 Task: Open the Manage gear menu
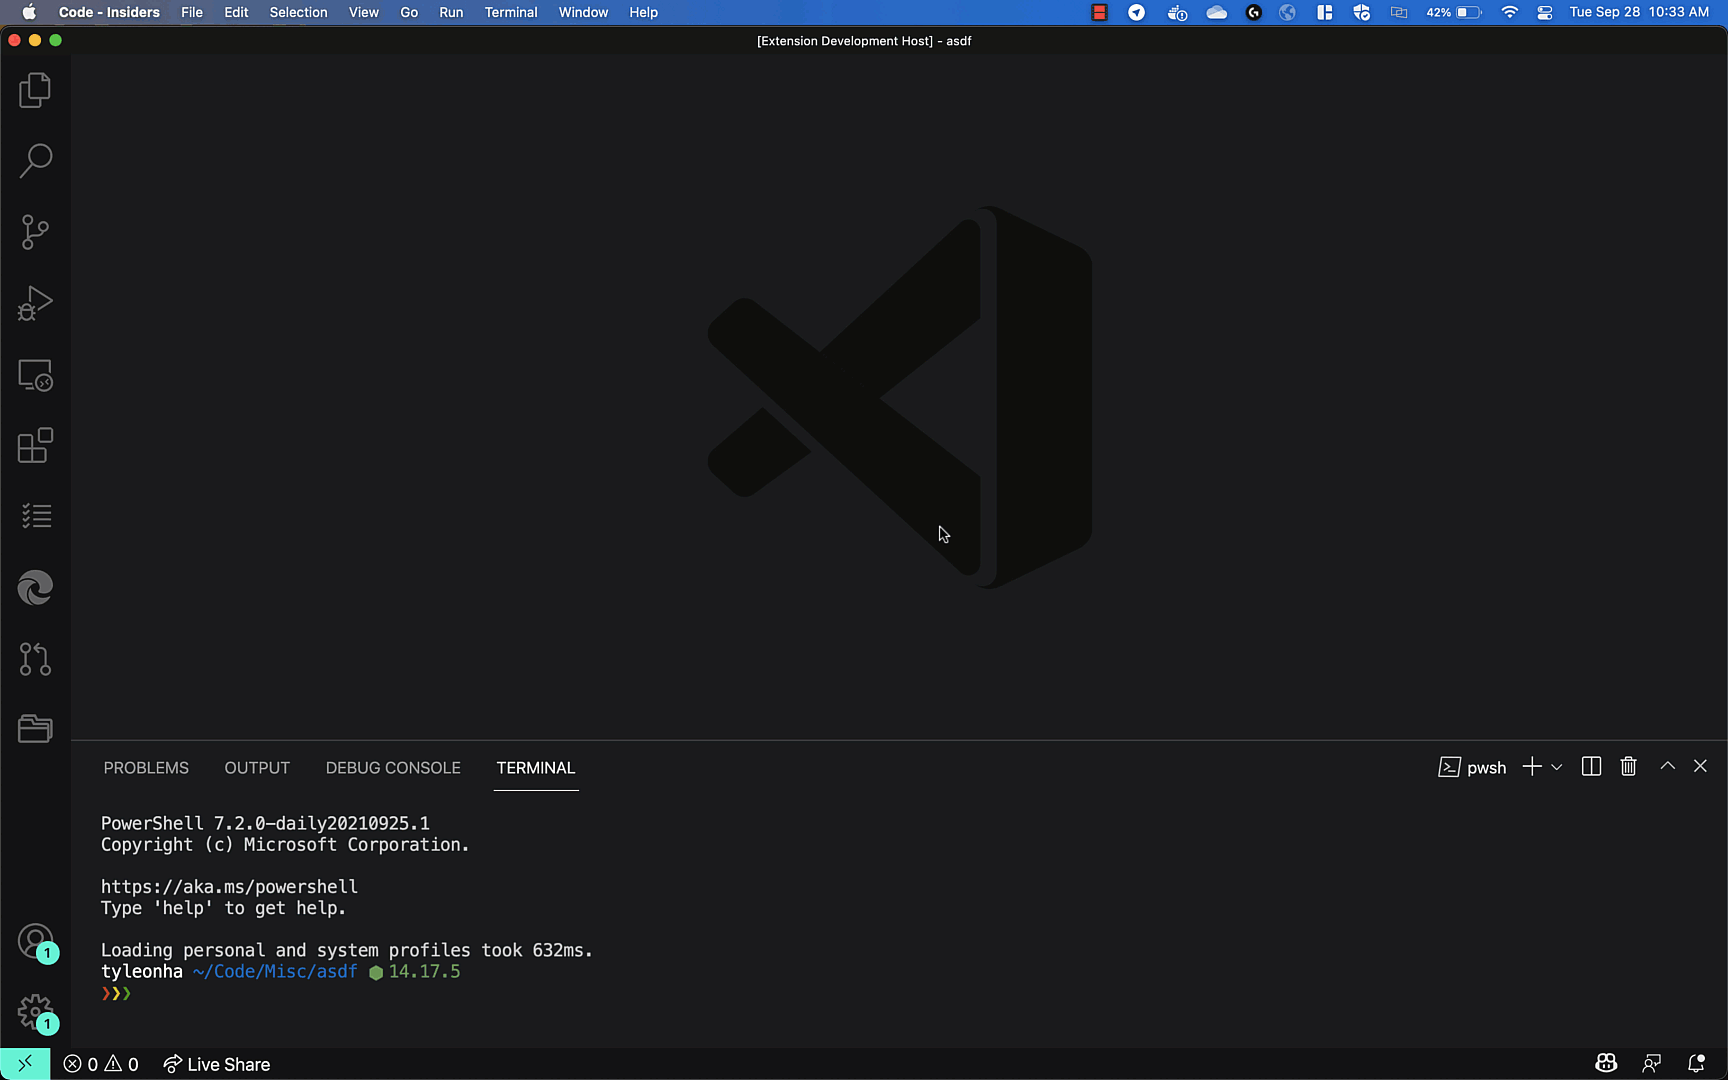click(35, 1011)
